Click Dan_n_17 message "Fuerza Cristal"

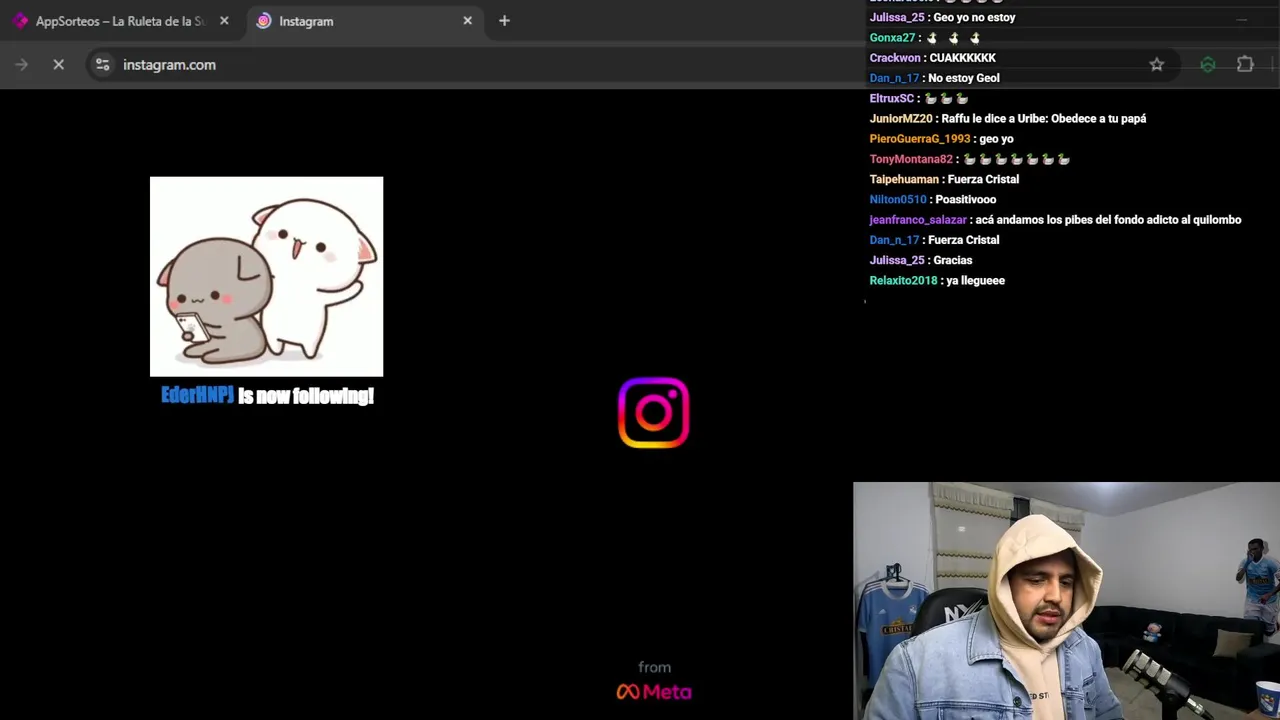(963, 240)
